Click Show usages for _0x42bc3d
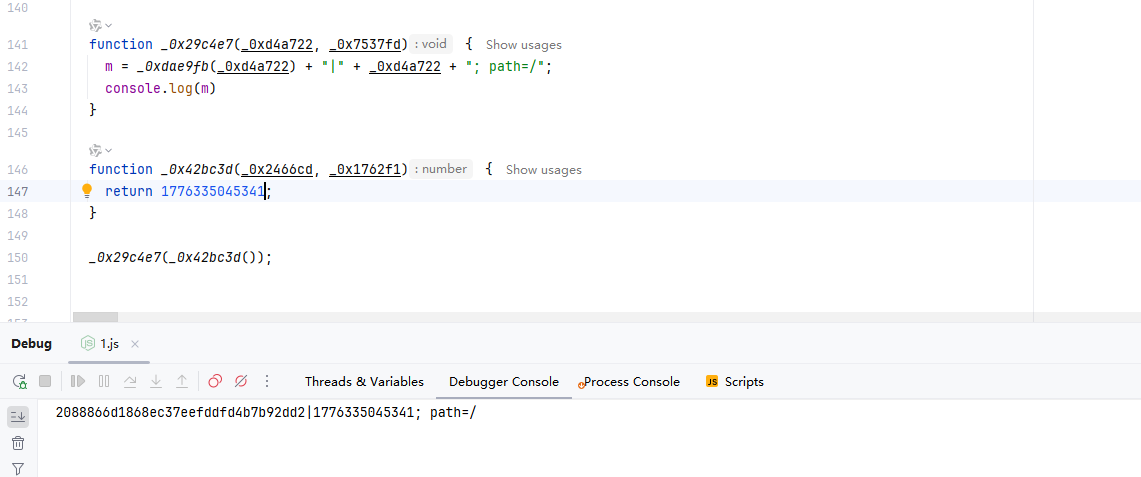 [x=544, y=170]
